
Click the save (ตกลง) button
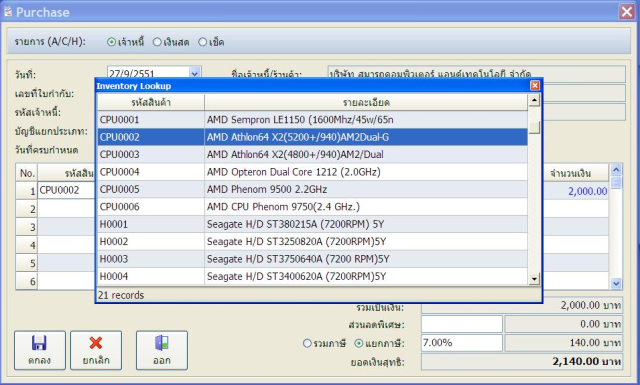tap(40, 350)
